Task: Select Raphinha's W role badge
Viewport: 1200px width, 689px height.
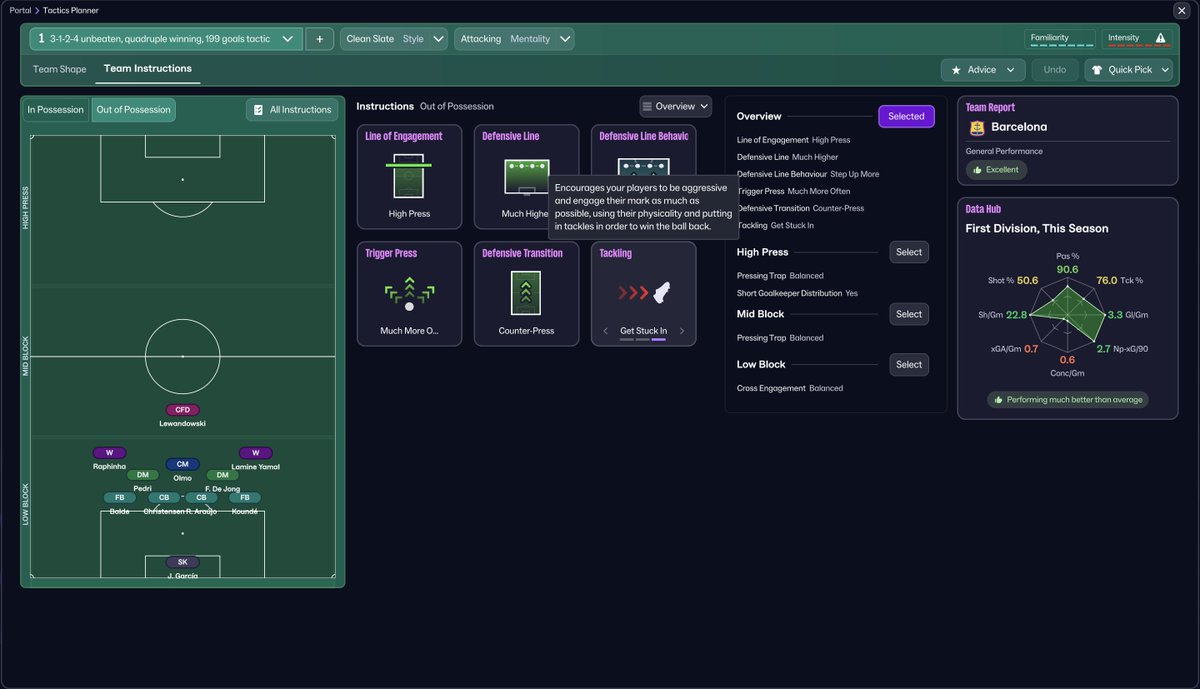Action: click(x=109, y=453)
